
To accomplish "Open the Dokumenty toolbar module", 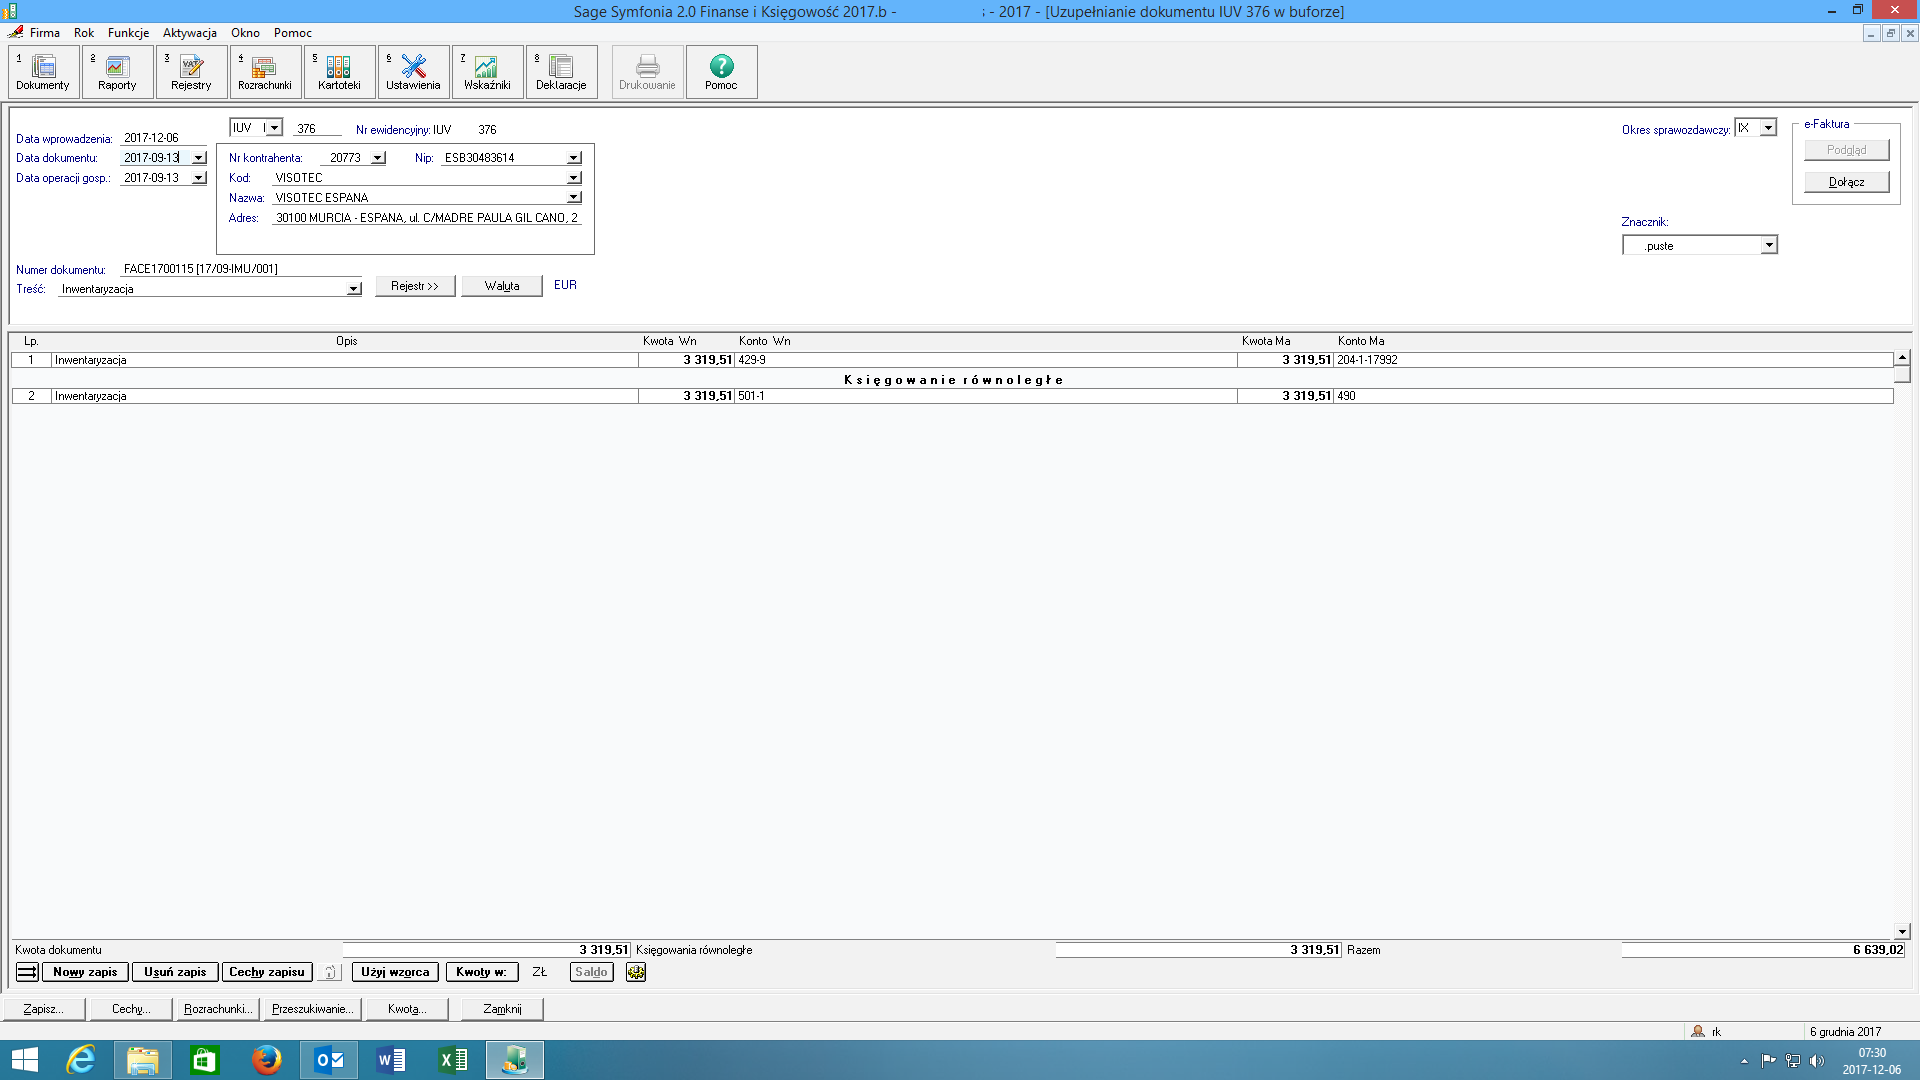I will coord(43,72).
